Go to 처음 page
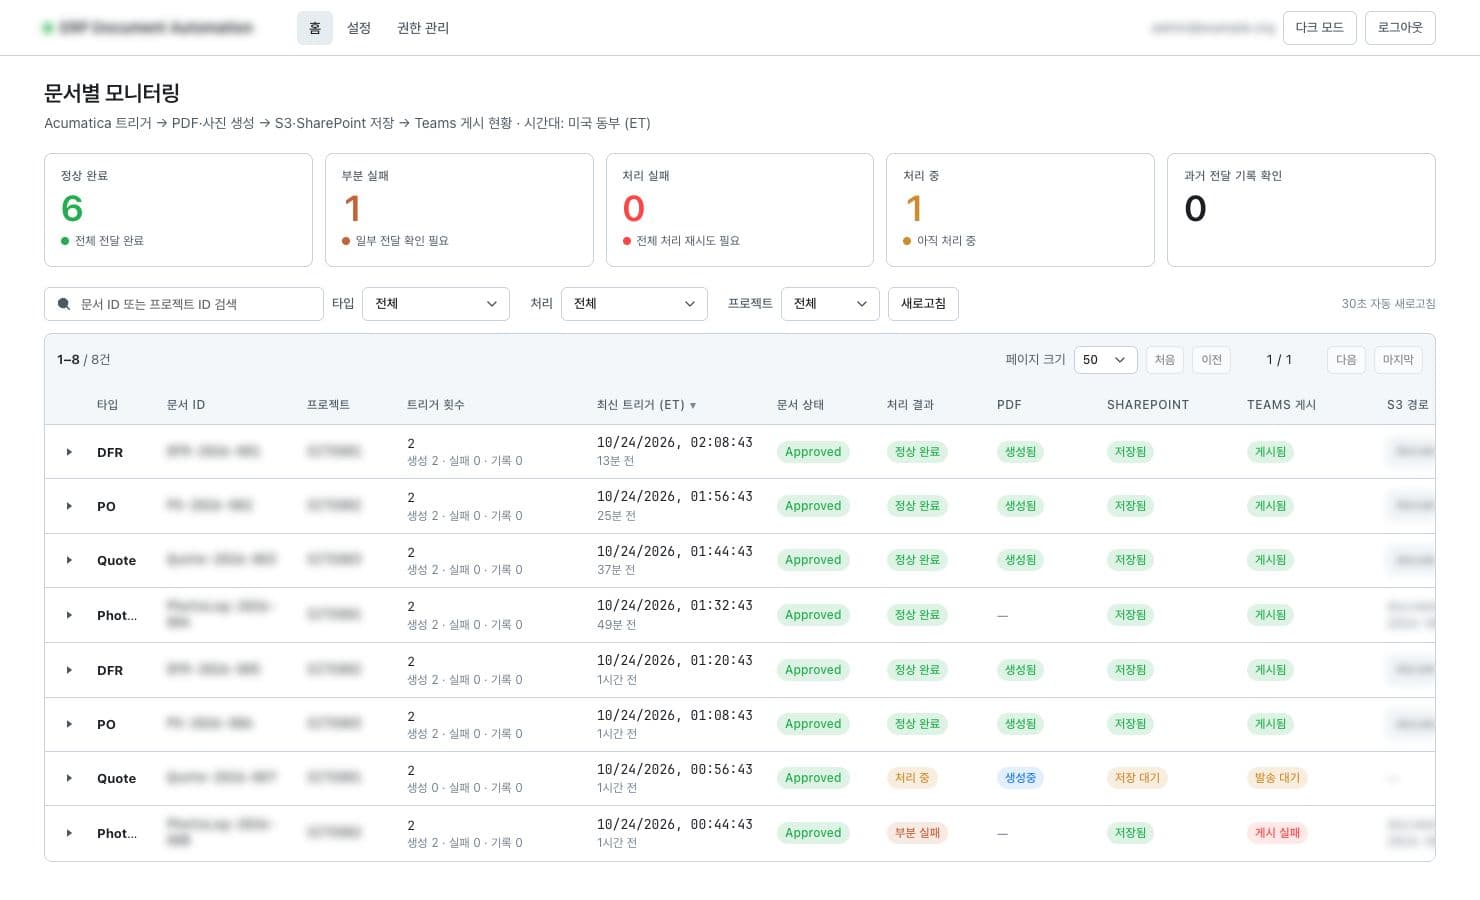Viewport: 1480px width, 900px height. tap(1165, 360)
